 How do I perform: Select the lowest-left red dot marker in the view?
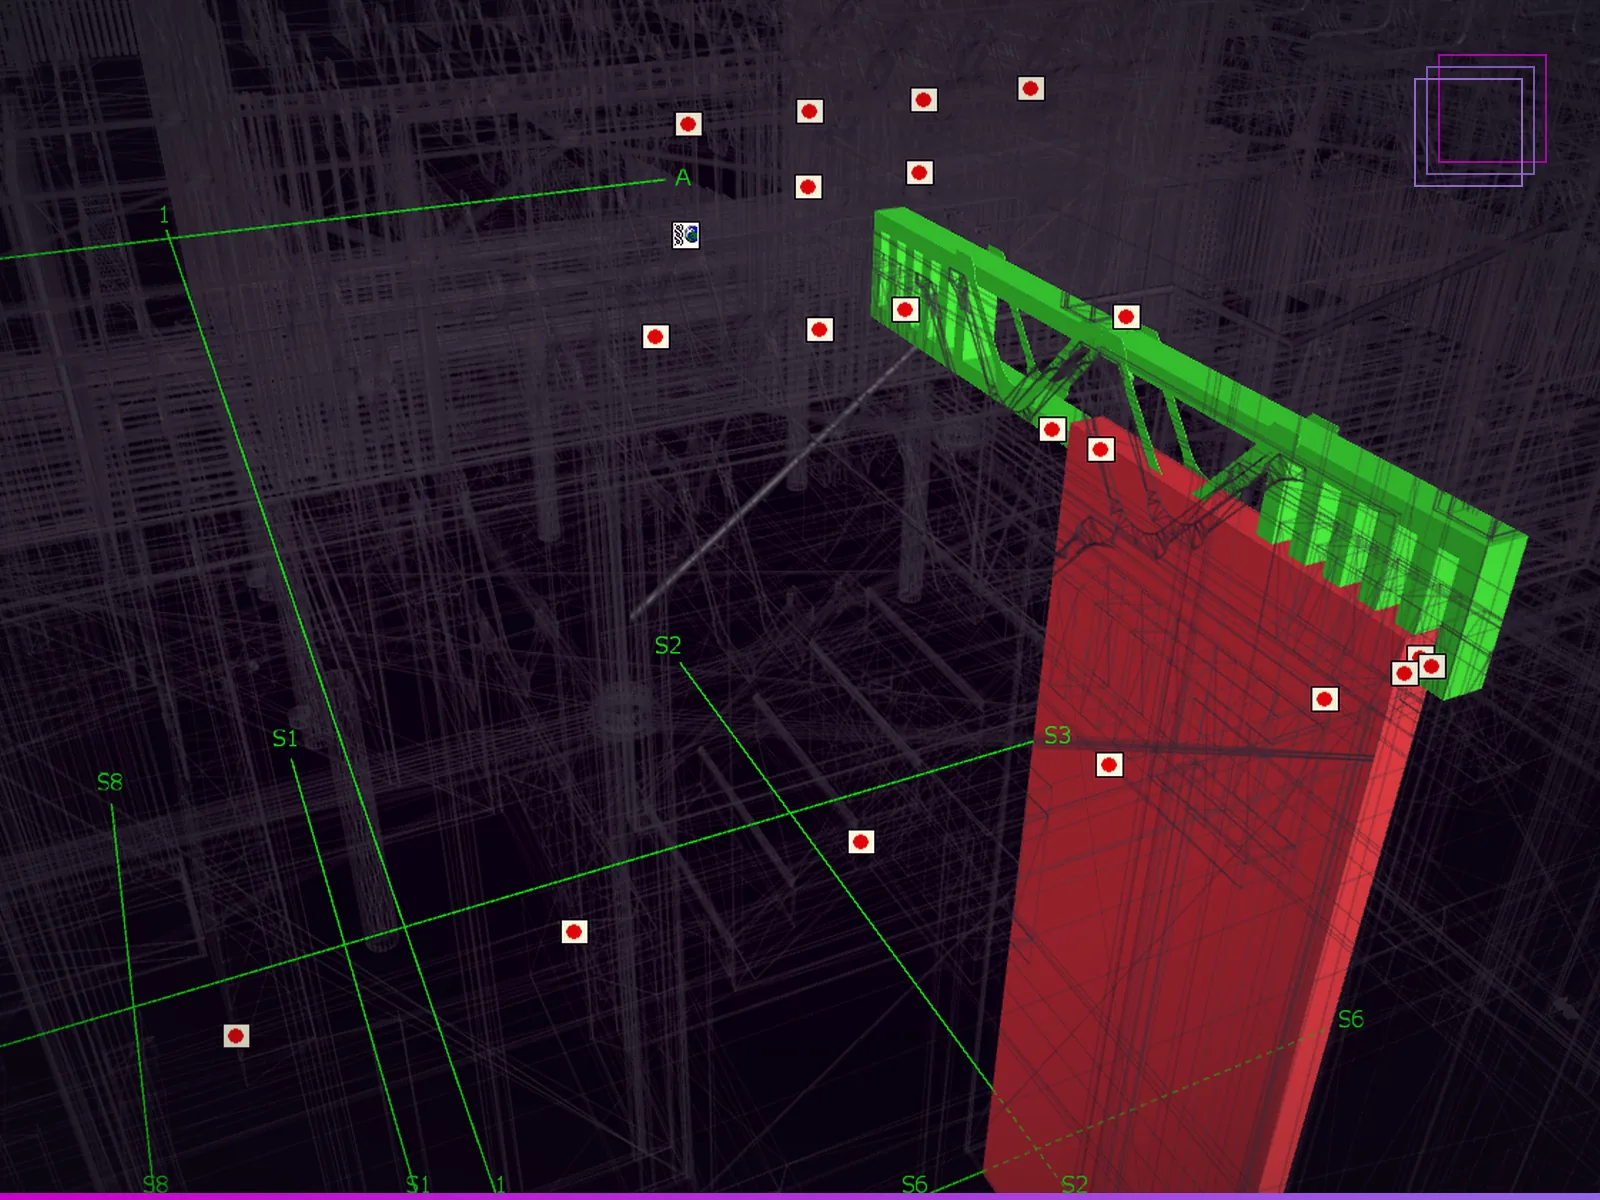(x=236, y=1036)
